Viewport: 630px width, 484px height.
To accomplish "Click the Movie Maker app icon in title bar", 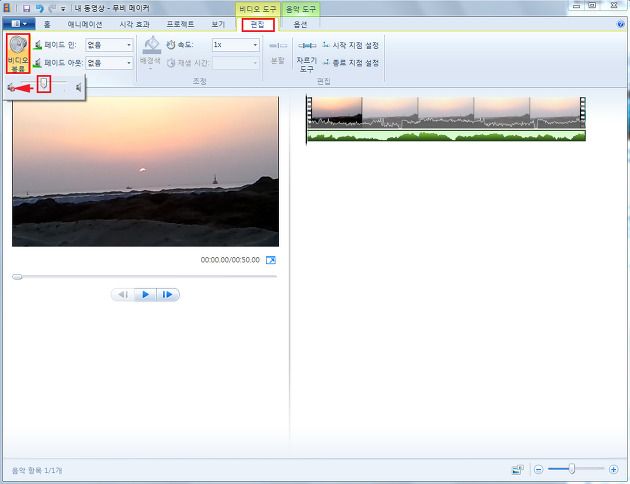I will pos(7,8).
